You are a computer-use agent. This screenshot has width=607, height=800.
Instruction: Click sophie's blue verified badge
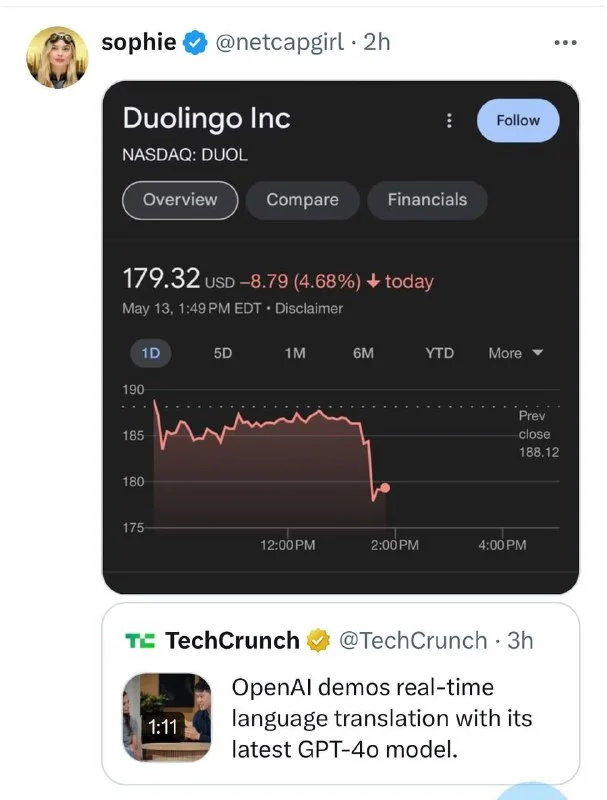[x=195, y=42]
